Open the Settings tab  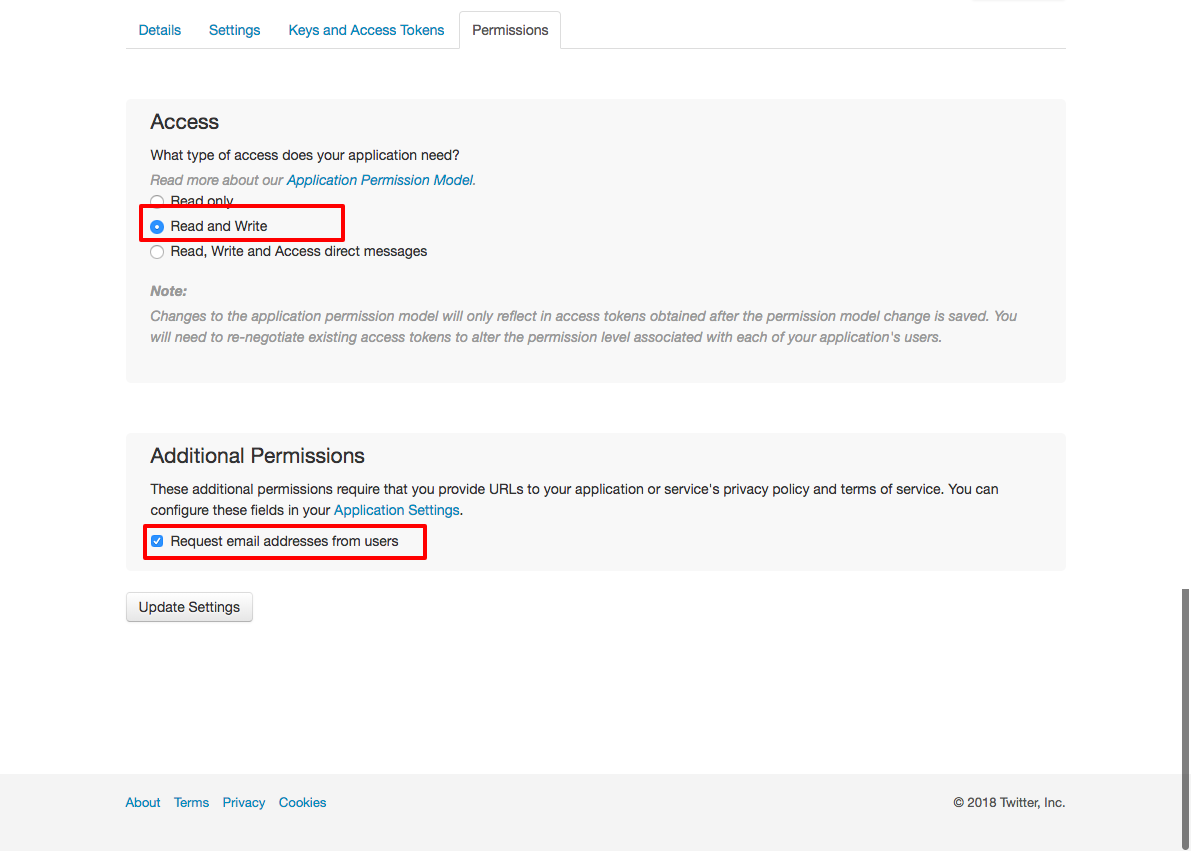[x=233, y=30]
